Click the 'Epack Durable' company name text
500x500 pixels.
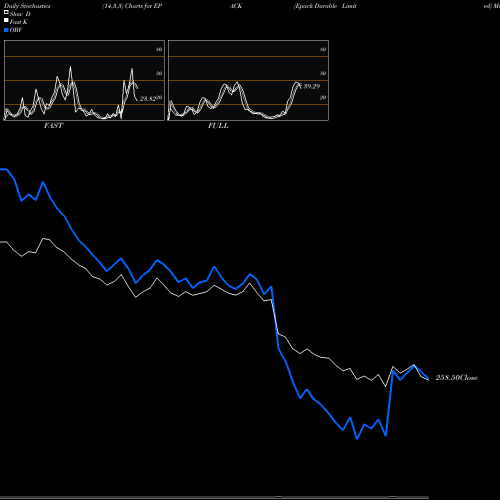coord(316,6)
